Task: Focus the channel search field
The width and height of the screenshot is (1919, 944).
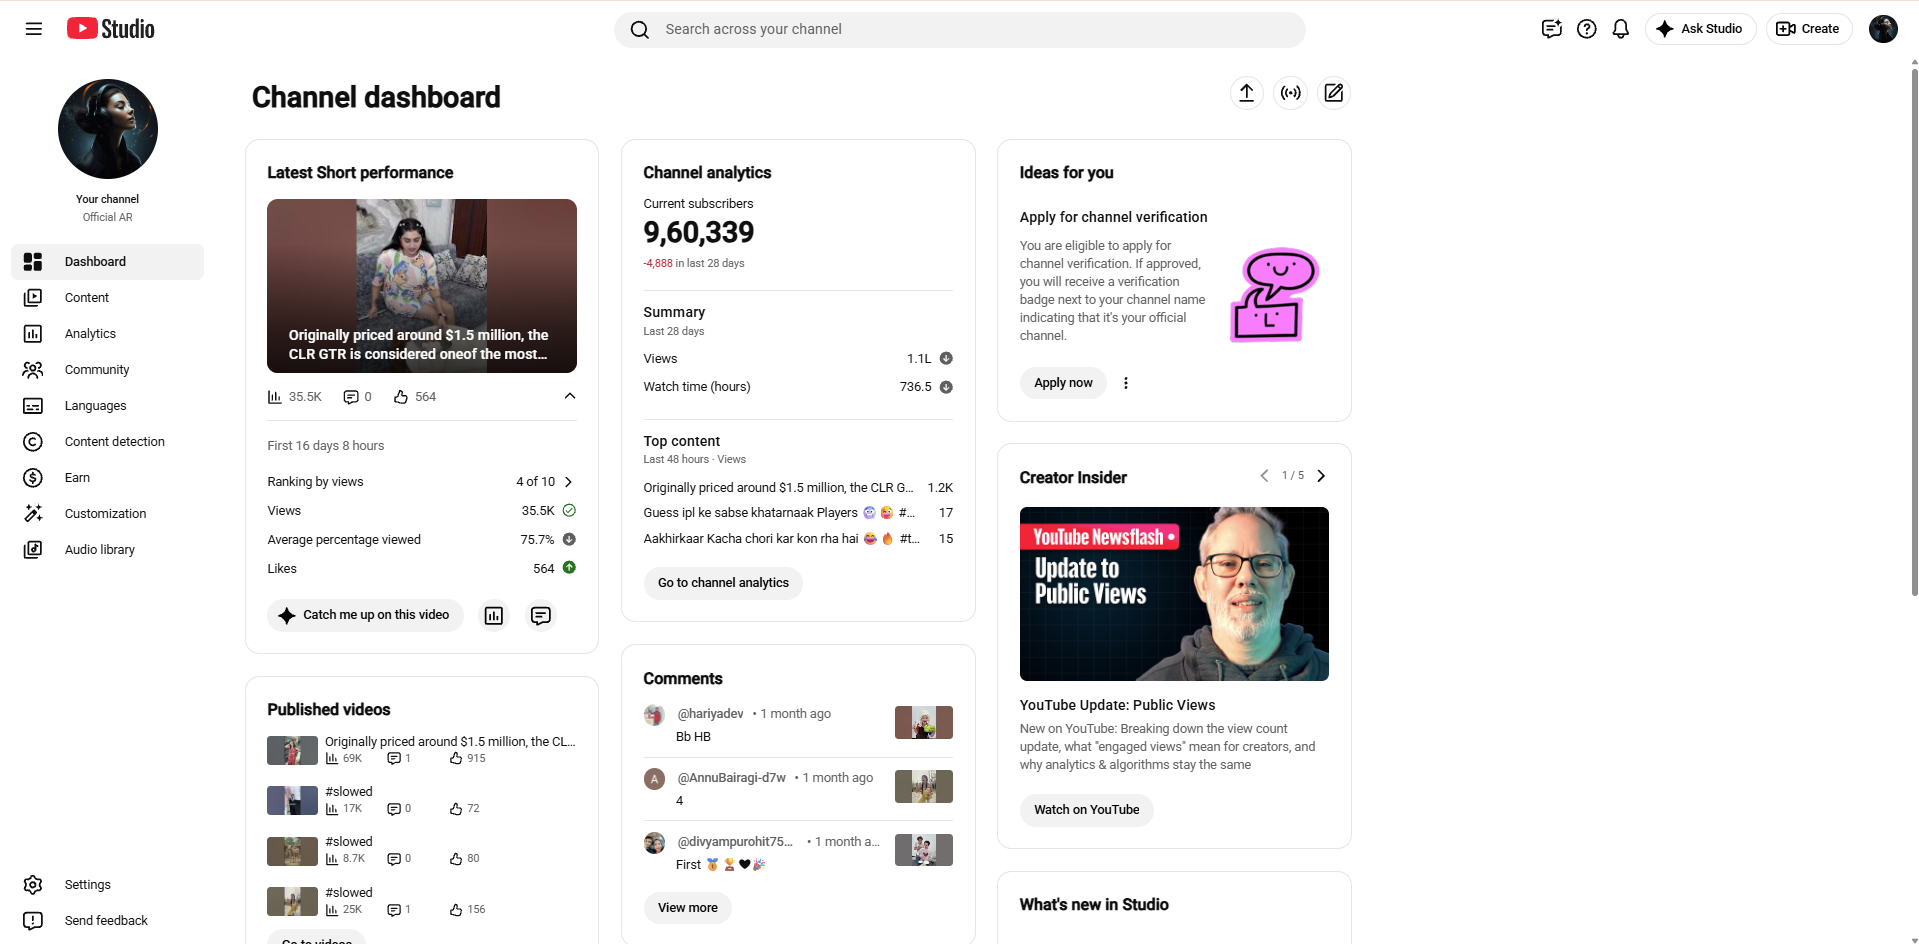Action: [960, 30]
